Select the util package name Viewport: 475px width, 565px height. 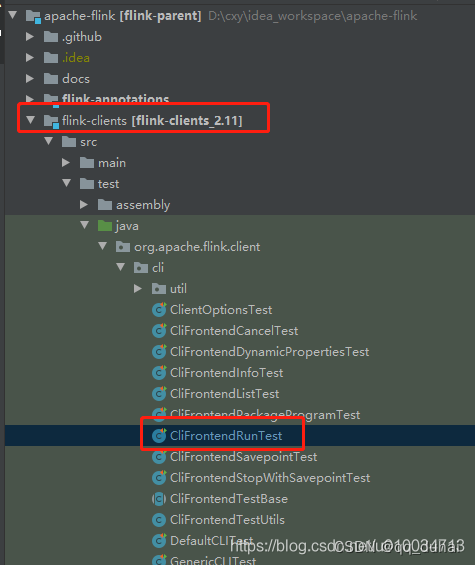[x=178, y=289]
